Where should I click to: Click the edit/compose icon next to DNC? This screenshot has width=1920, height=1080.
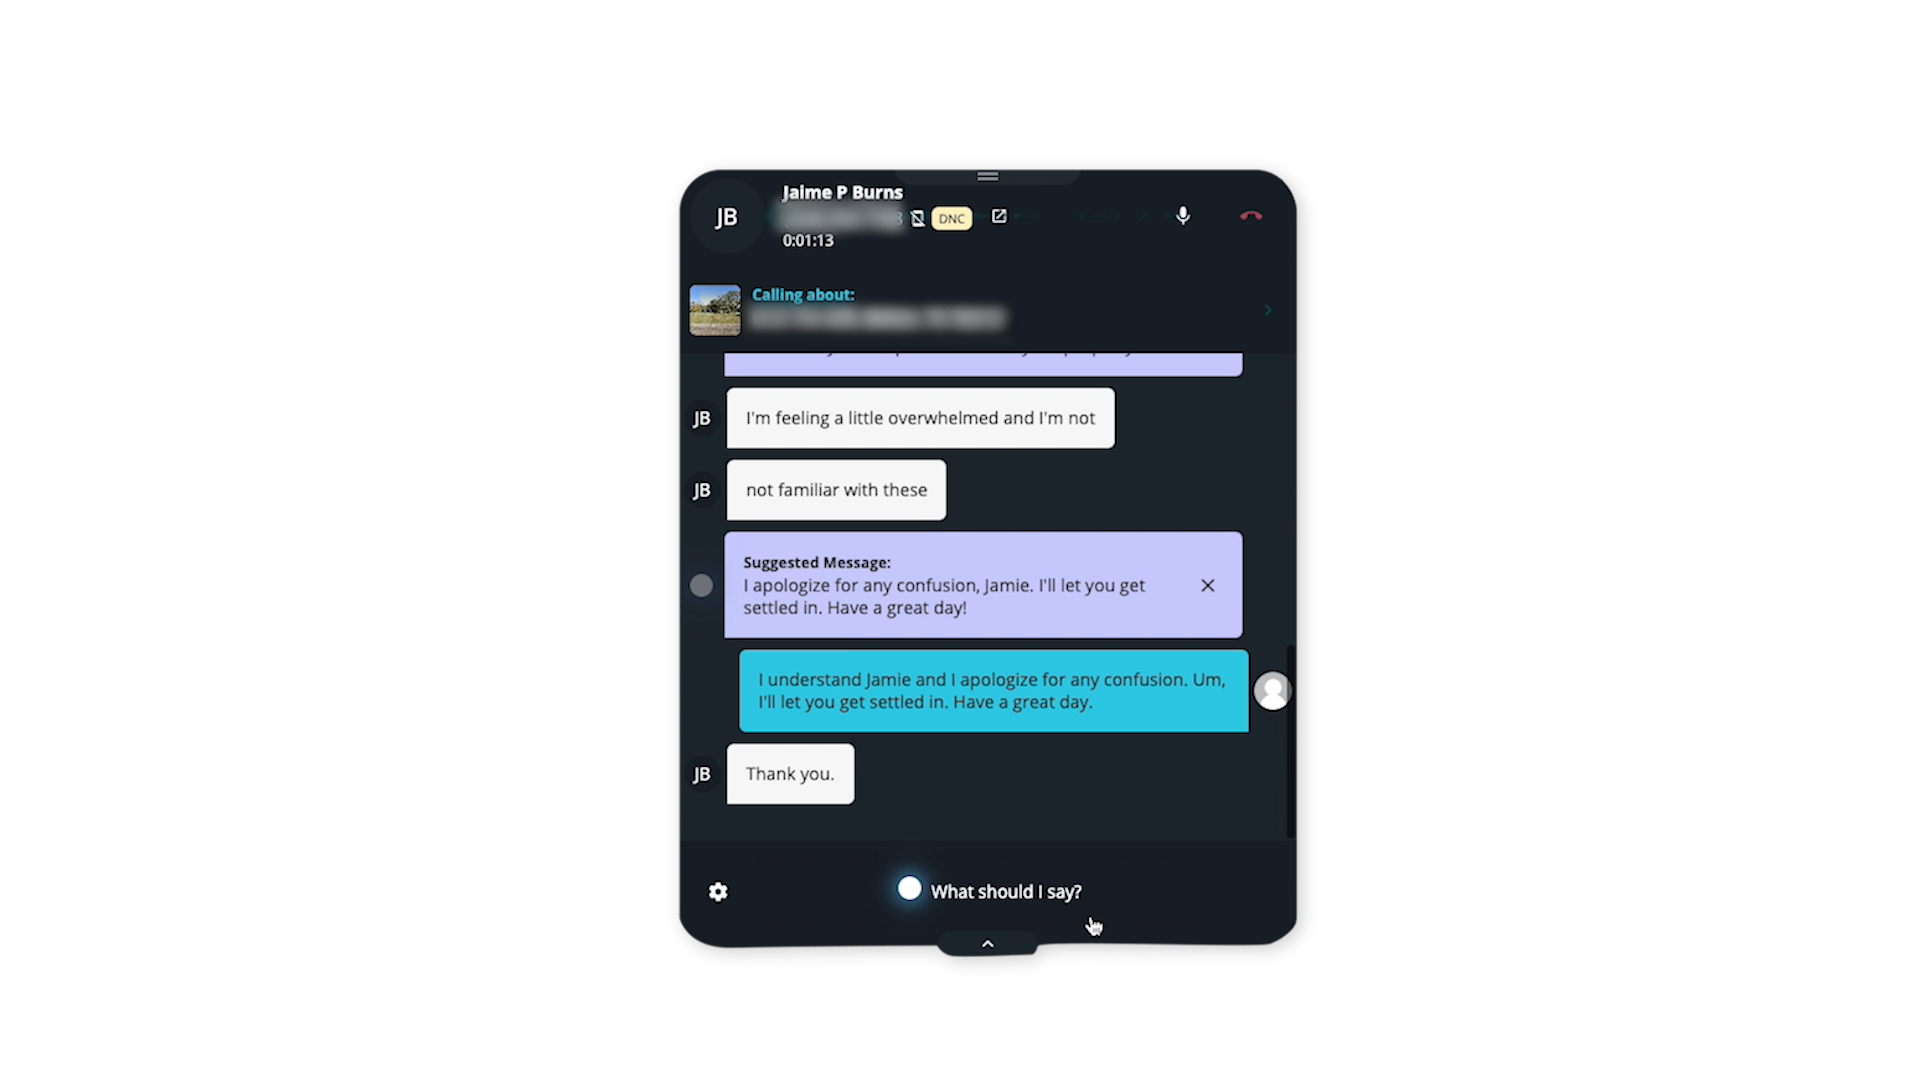998,216
